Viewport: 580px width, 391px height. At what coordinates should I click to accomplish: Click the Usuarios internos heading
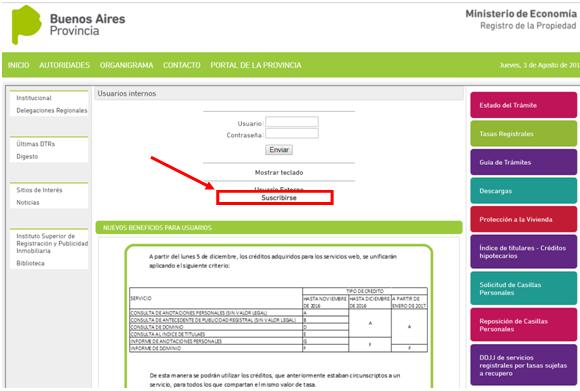click(127, 94)
